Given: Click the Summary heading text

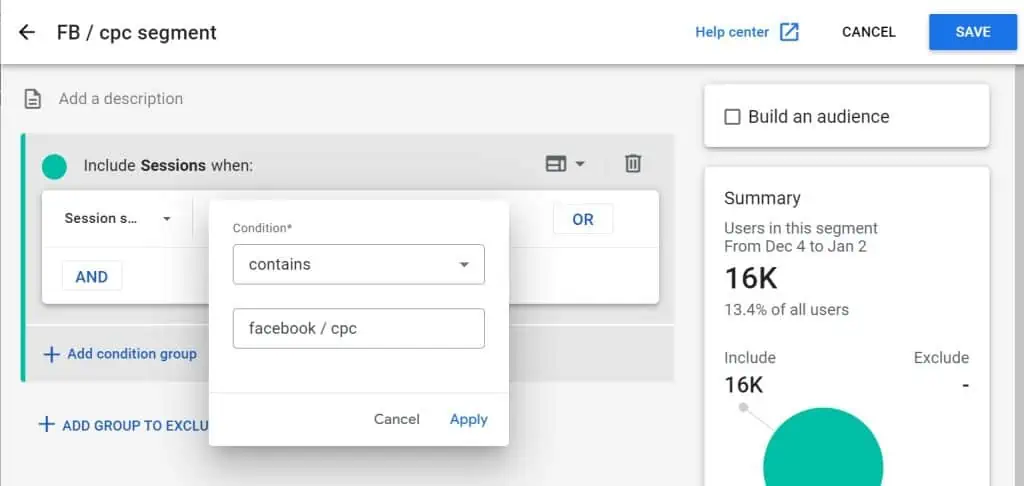Looking at the screenshot, I should click(x=762, y=198).
